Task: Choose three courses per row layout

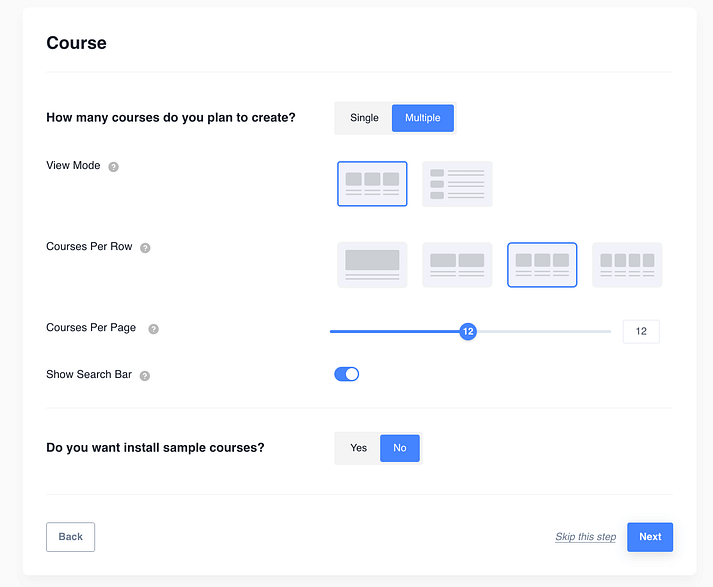Action: pyautogui.click(x=542, y=265)
